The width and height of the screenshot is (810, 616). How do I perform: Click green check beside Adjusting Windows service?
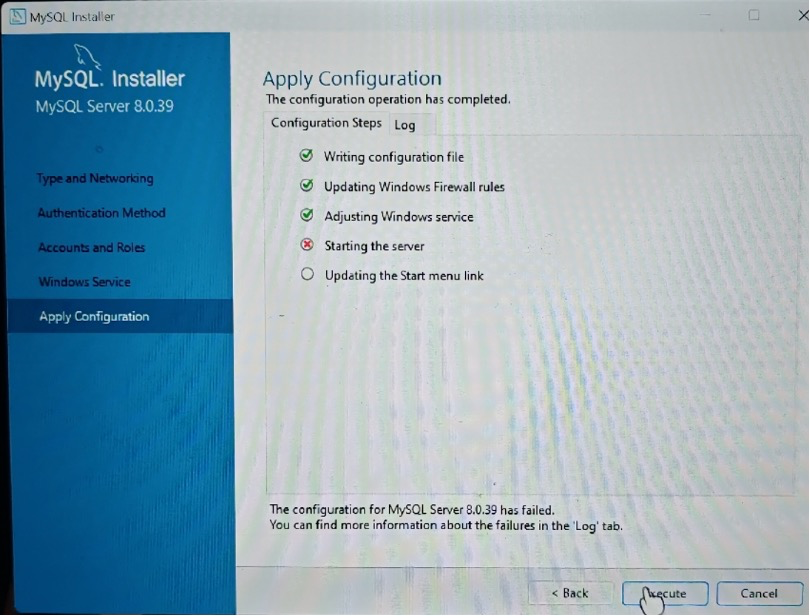tap(307, 216)
